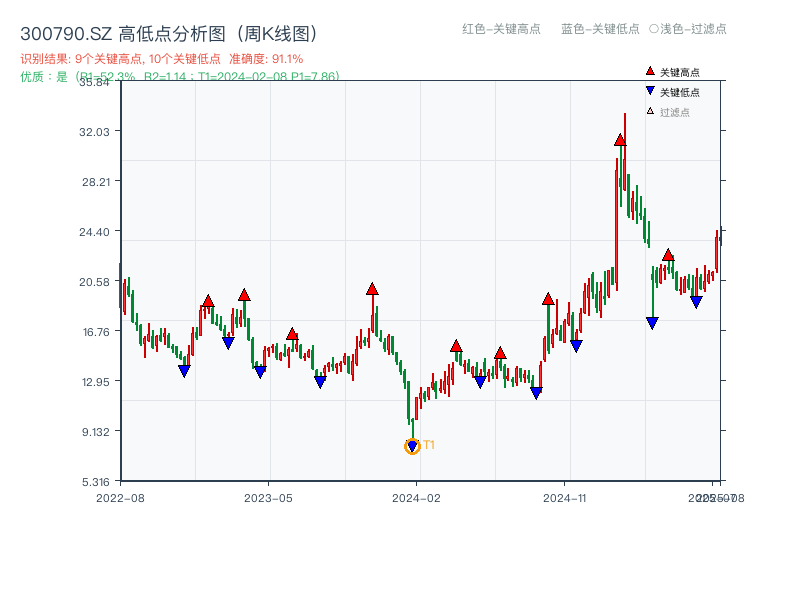This screenshot has width=800, height=600.
Task: Select the last red key-high marker near 2025
Action: 668,255
